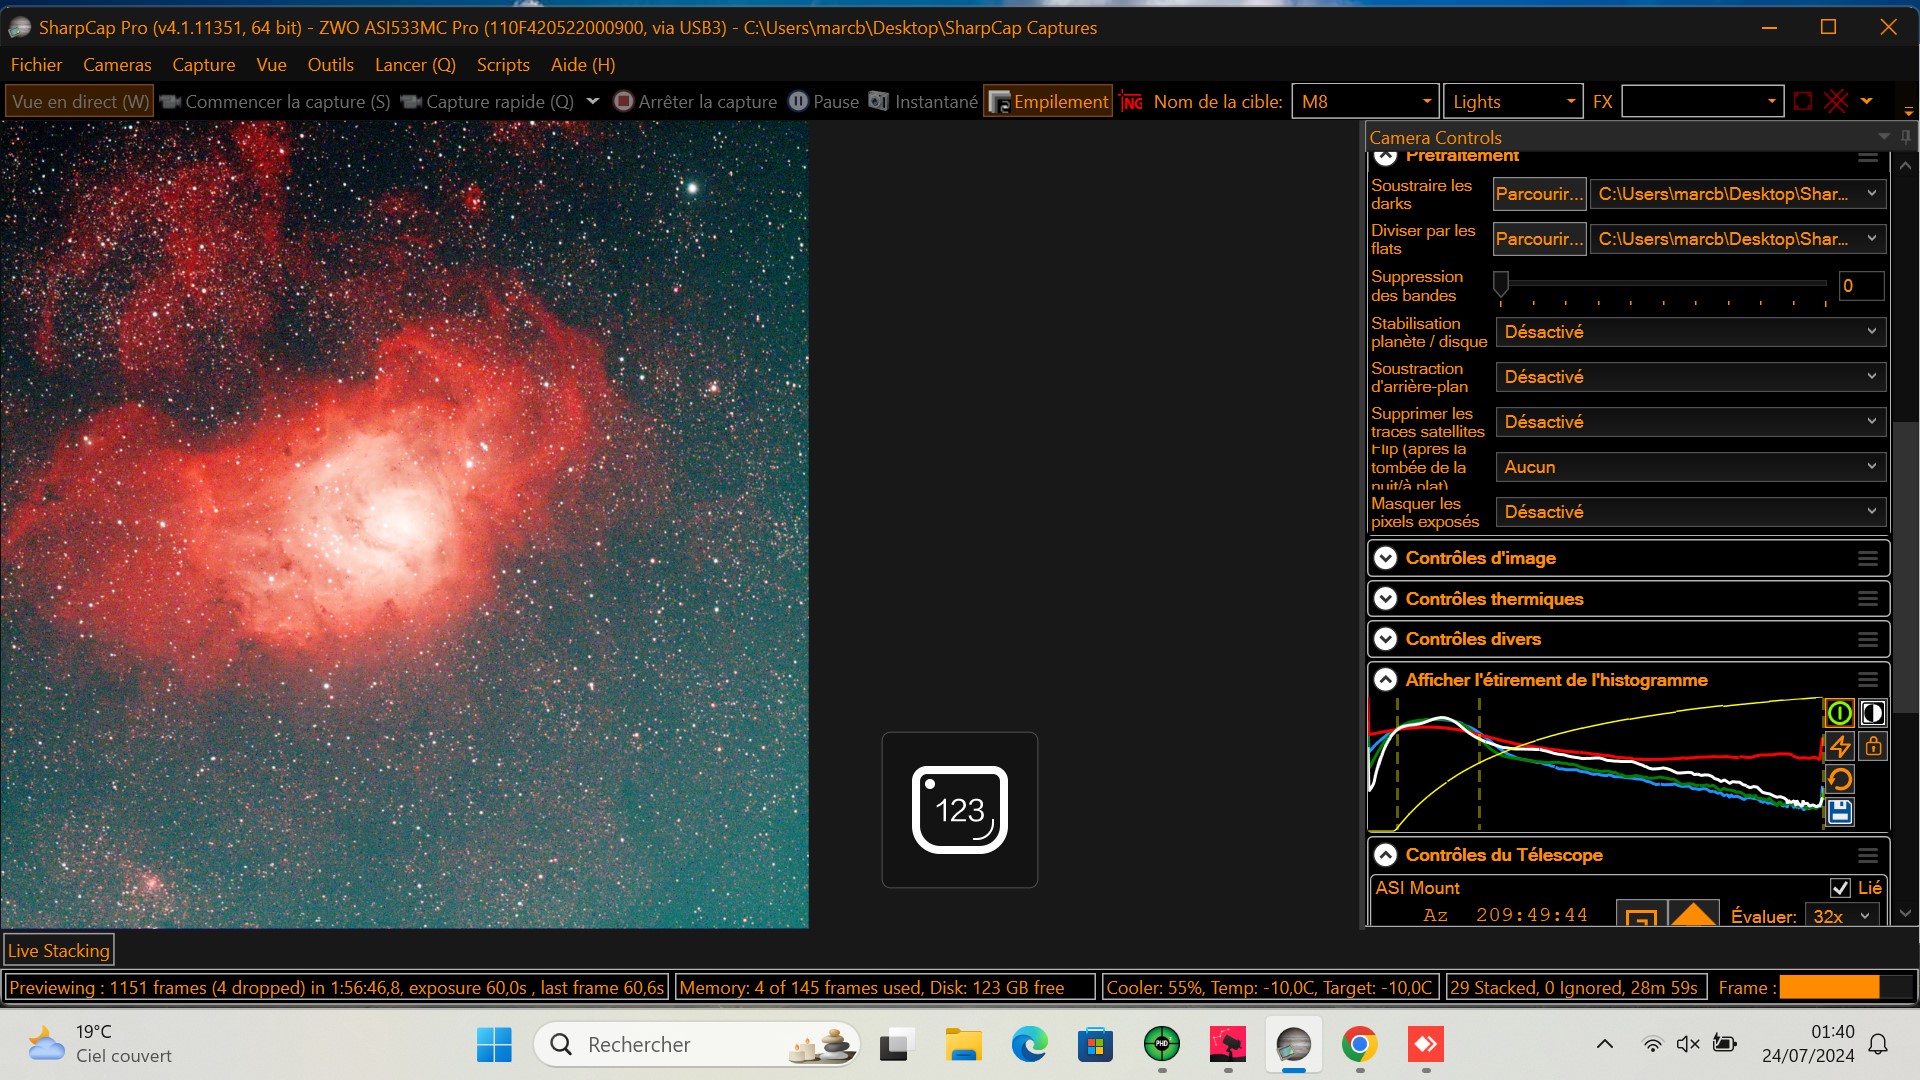This screenshot has width=1920, height=1080.
Task: Click the hamburger grip of Contrôles divers
Action: pos(1867,639)
